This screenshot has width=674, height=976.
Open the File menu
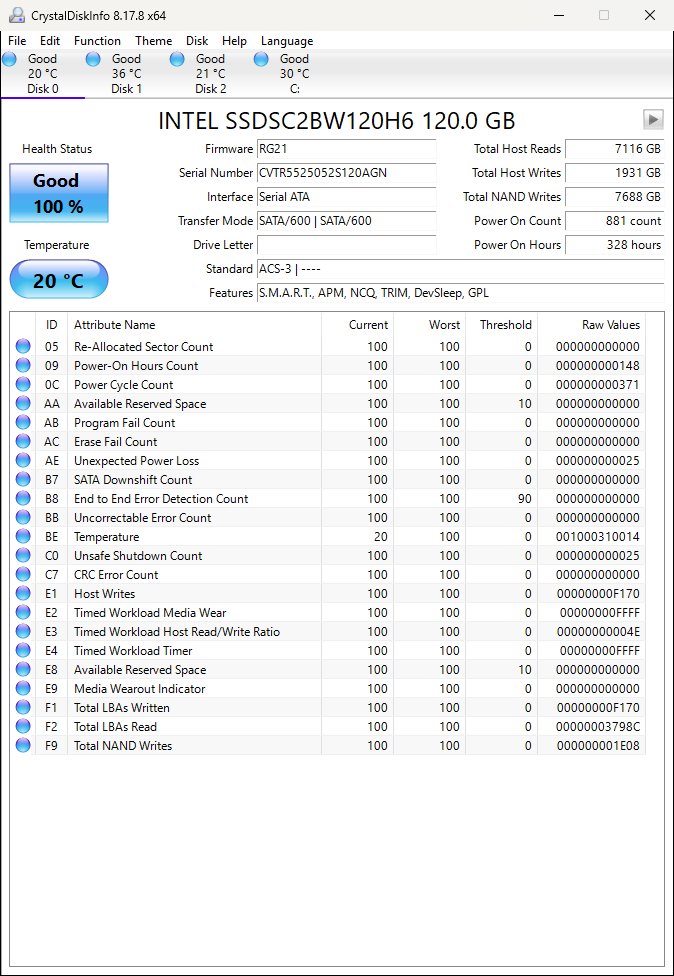click(17, 40)
